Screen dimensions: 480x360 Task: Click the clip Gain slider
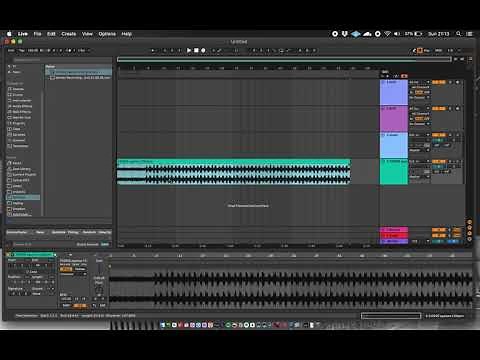(x=99, y=268)
